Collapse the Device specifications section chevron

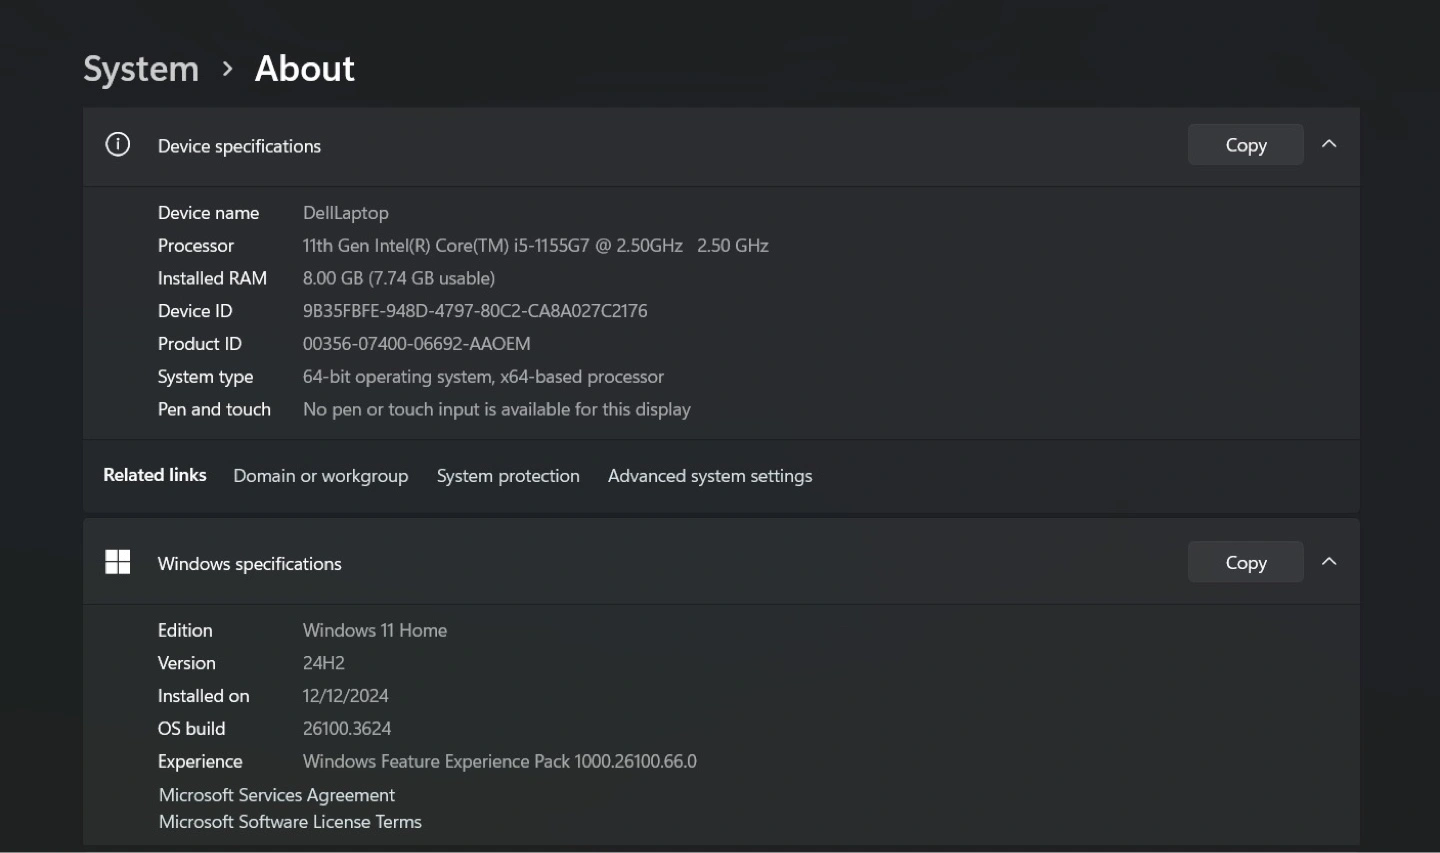click(1329, 144)
